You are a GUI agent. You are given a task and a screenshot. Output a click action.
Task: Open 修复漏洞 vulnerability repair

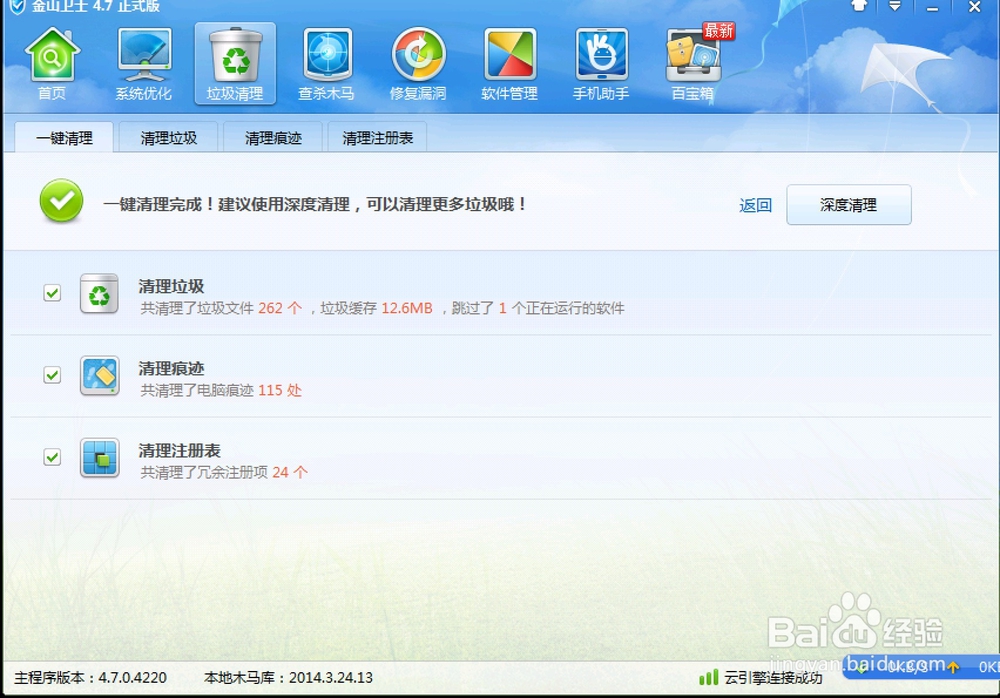click(417, 62)
